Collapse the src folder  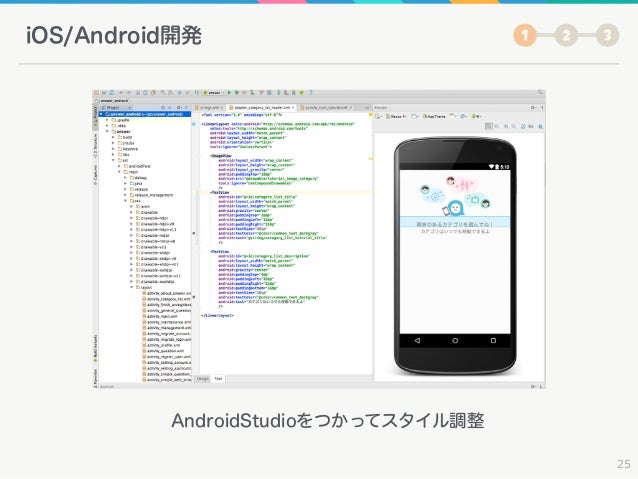coord(114,160)
